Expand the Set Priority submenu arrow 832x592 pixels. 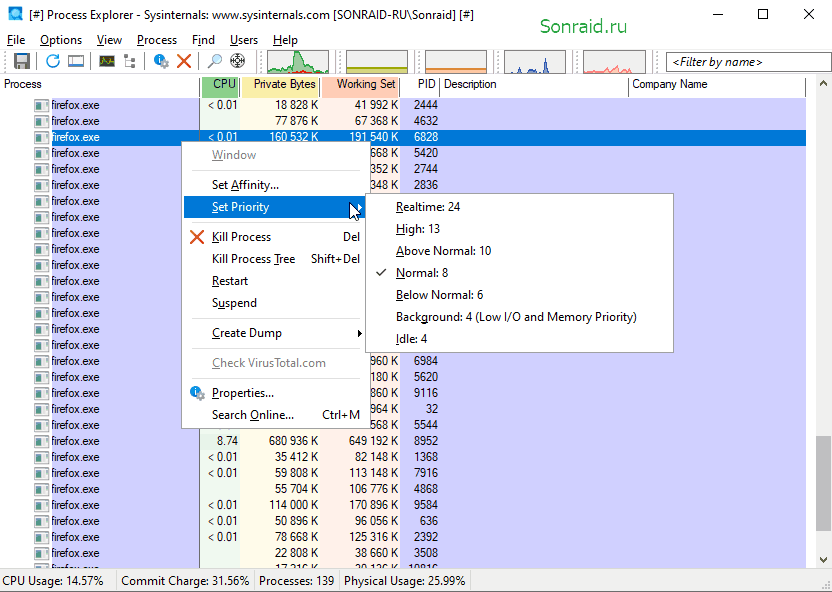point(359,207)
